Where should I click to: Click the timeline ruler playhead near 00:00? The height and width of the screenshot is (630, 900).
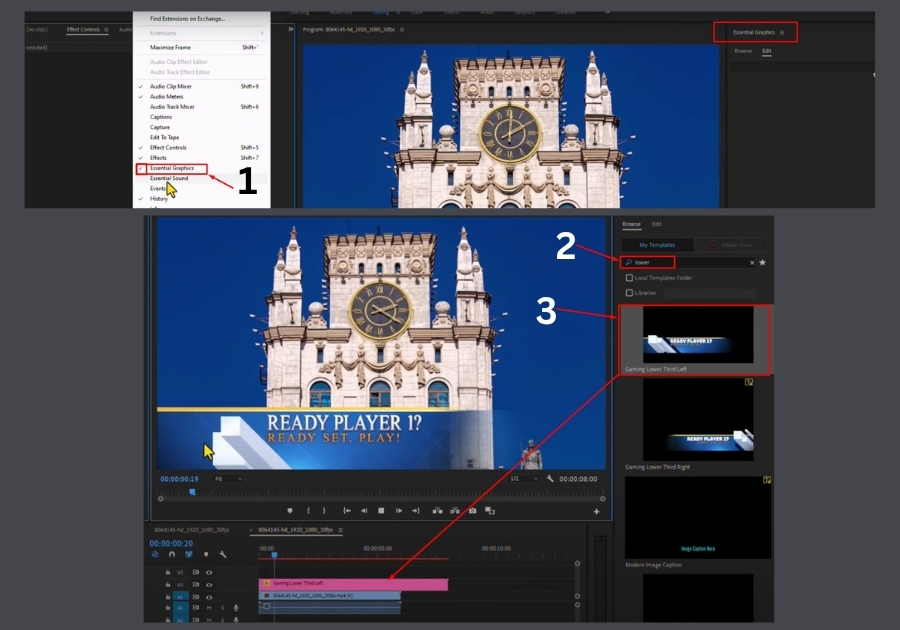pyautogui.click(x=274, y=555)
